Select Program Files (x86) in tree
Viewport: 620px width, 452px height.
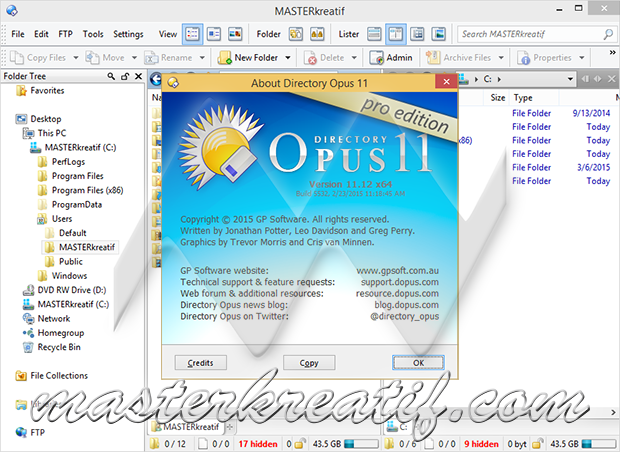click(87, 190)
